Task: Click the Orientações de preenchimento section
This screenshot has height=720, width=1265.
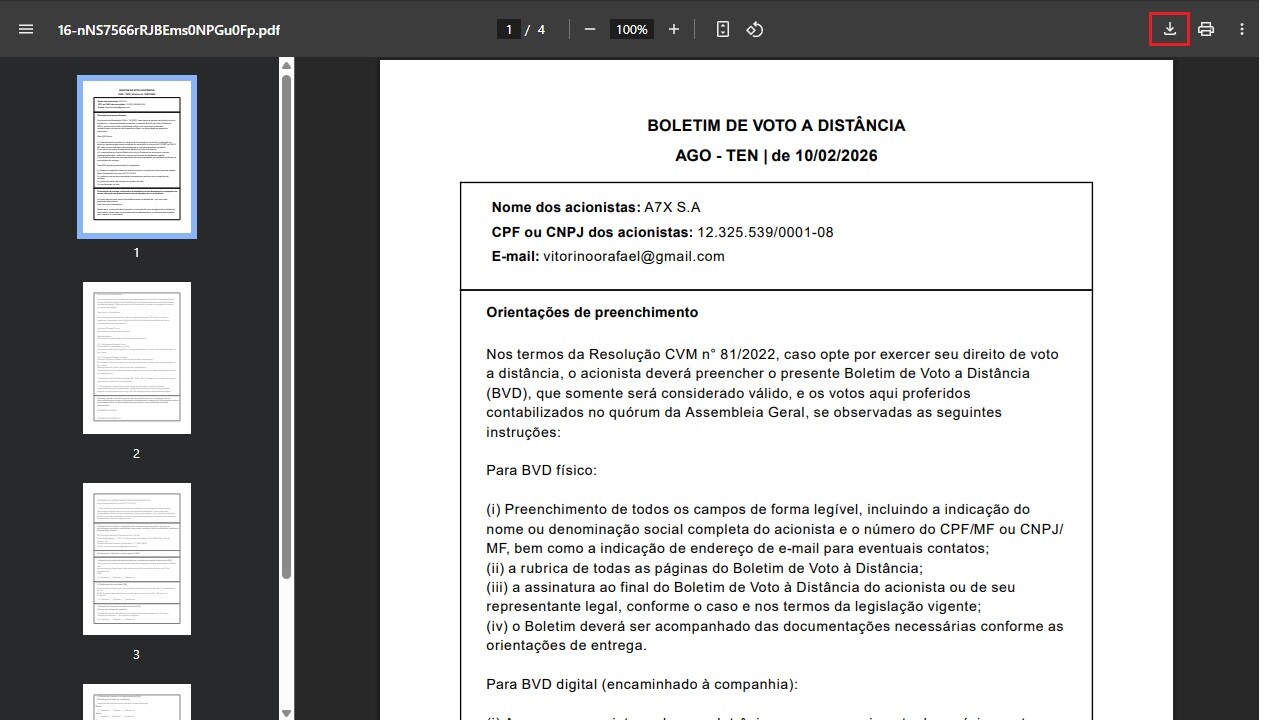Action: click(x=591, y=312)
